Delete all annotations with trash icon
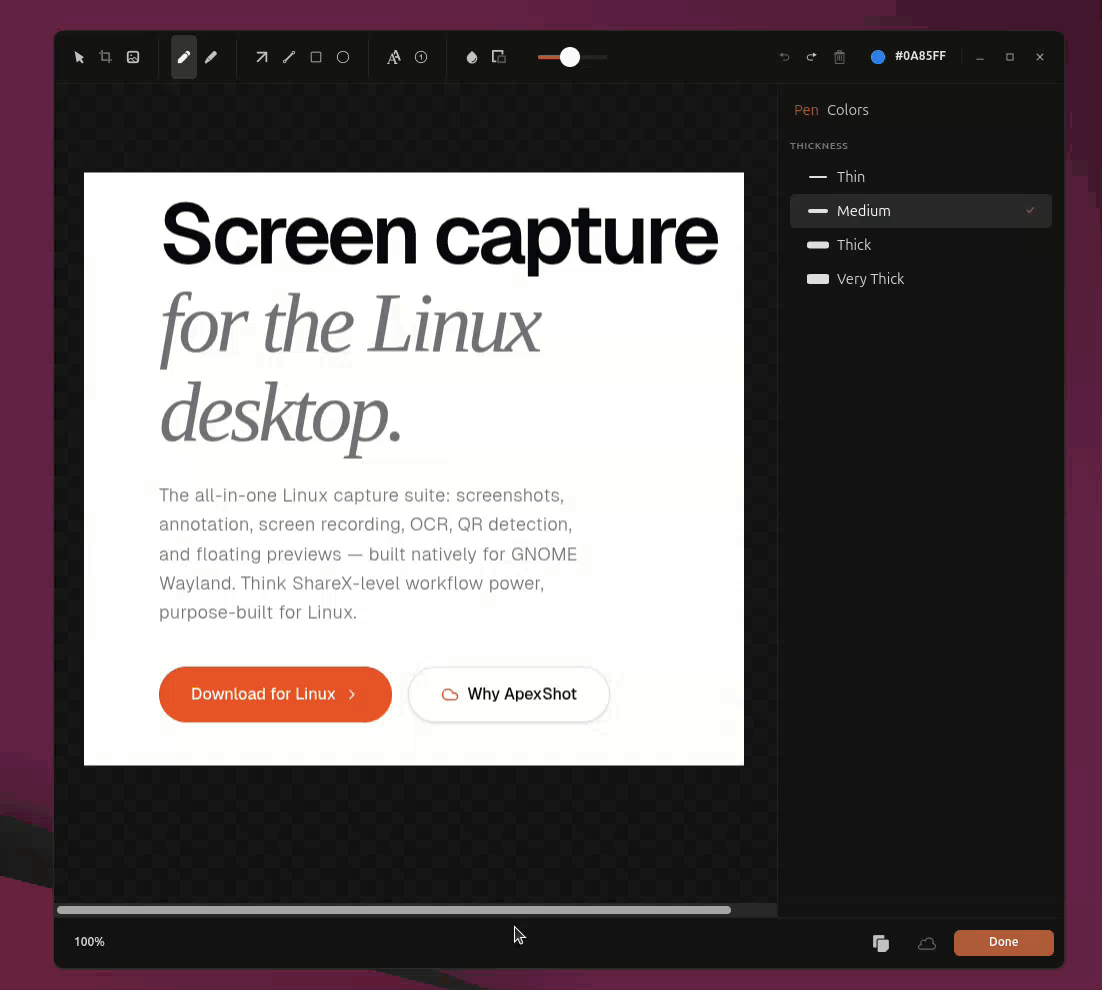The width and height of the screenshot is (1102, 990). coord(839,57)
